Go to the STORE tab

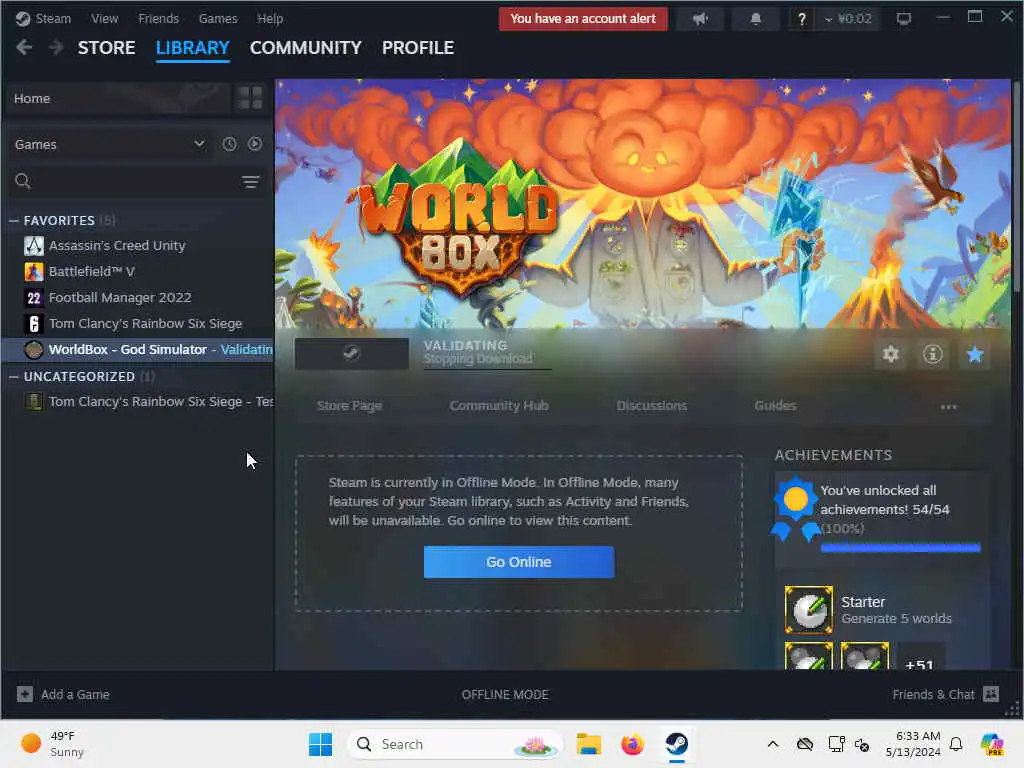click(106, 48)
